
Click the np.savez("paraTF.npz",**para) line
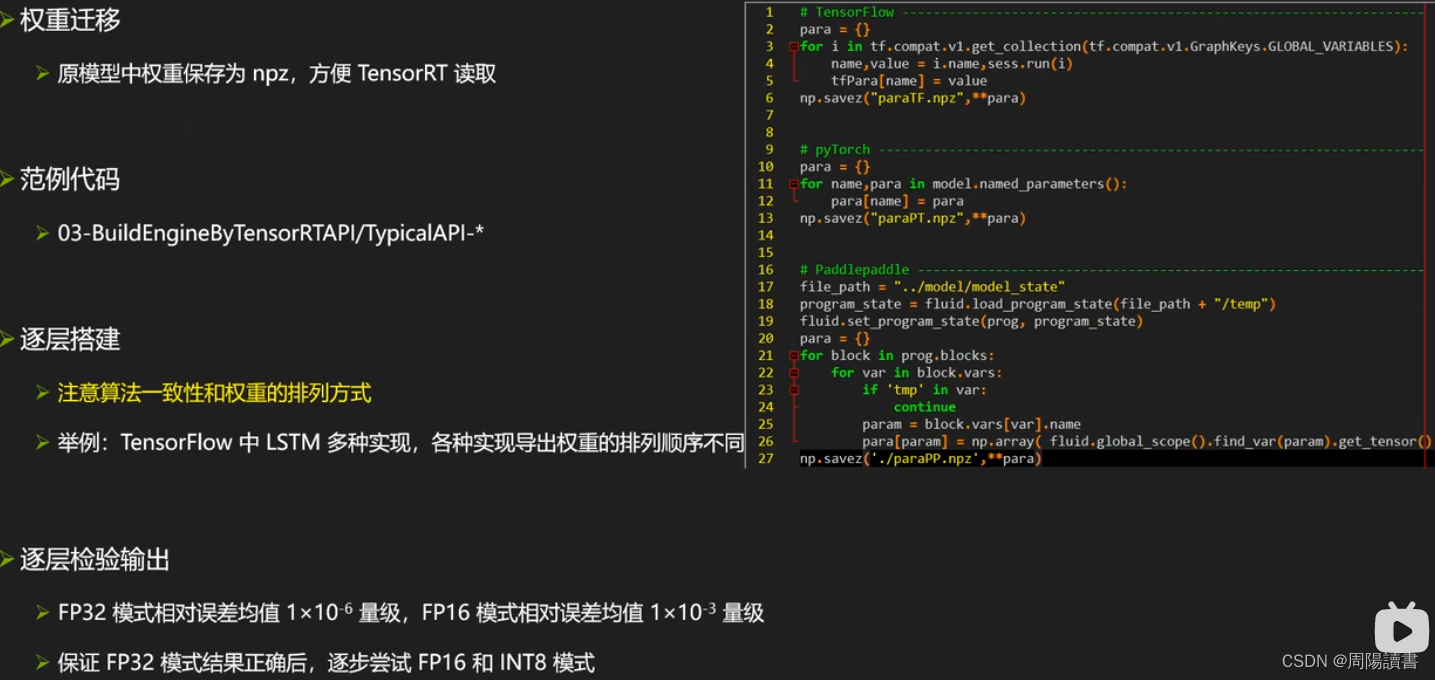click(913, 98)
